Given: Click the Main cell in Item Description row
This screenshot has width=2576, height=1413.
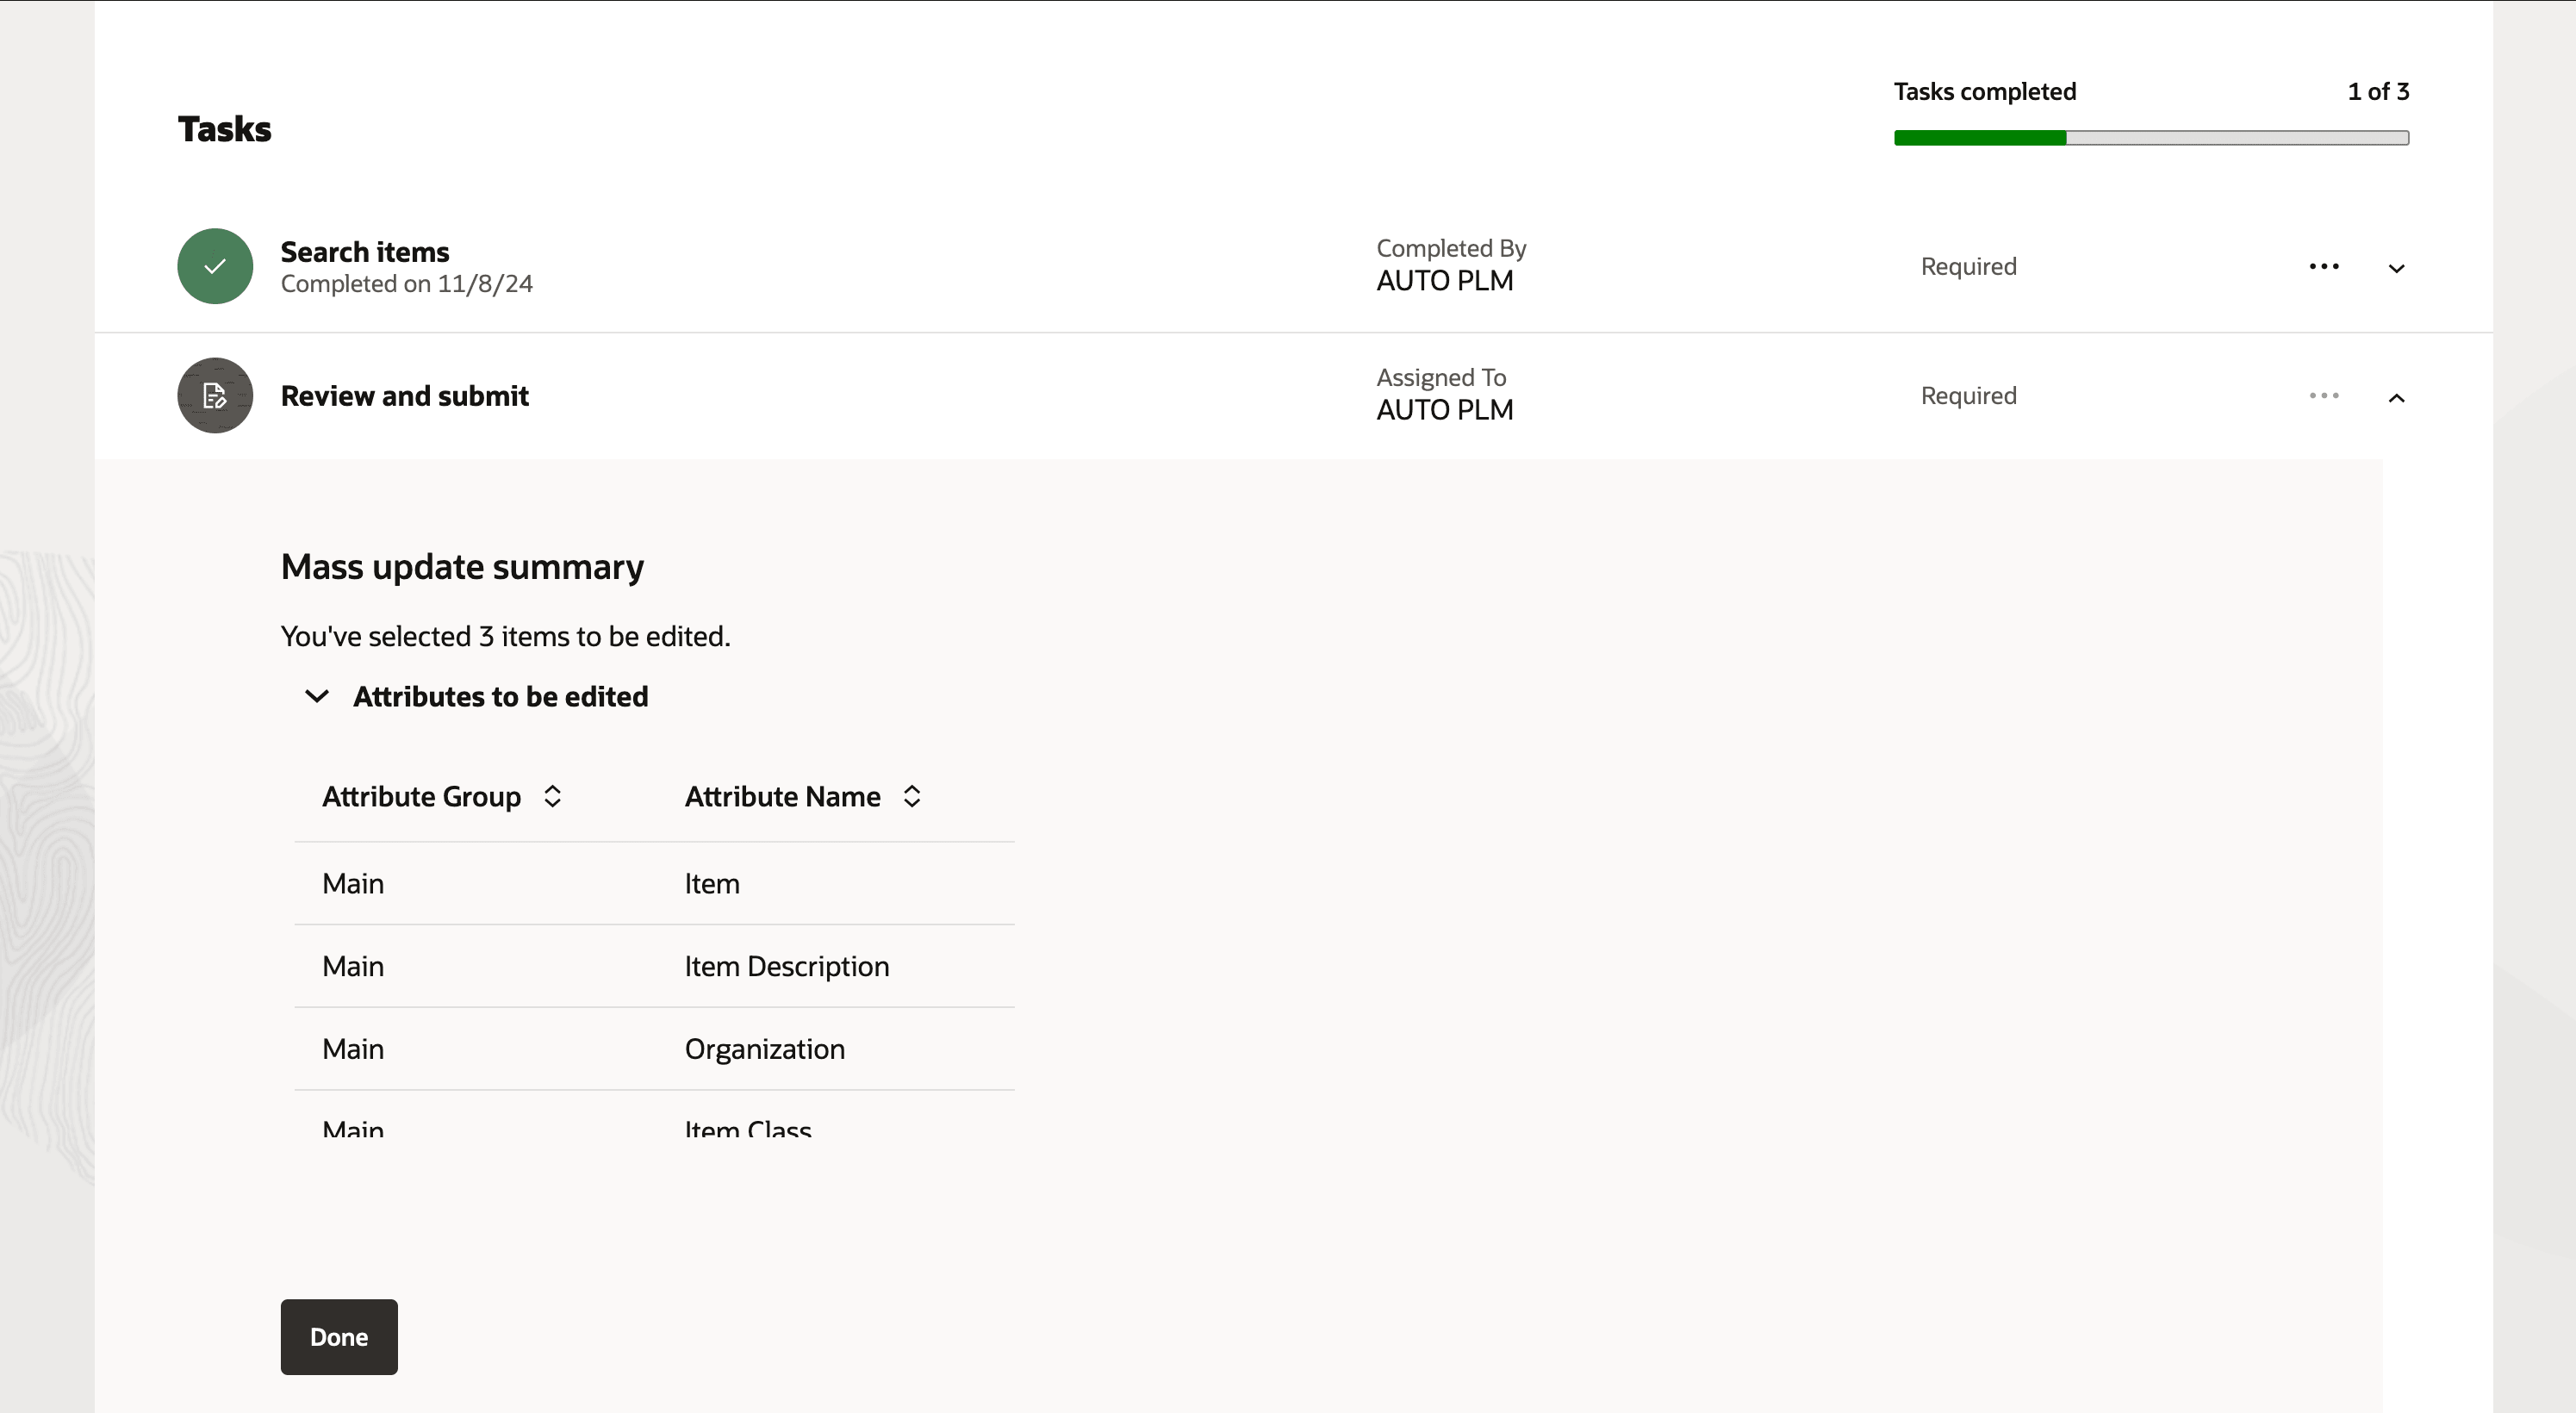Looking at the screenshot, I should [353, 966].
